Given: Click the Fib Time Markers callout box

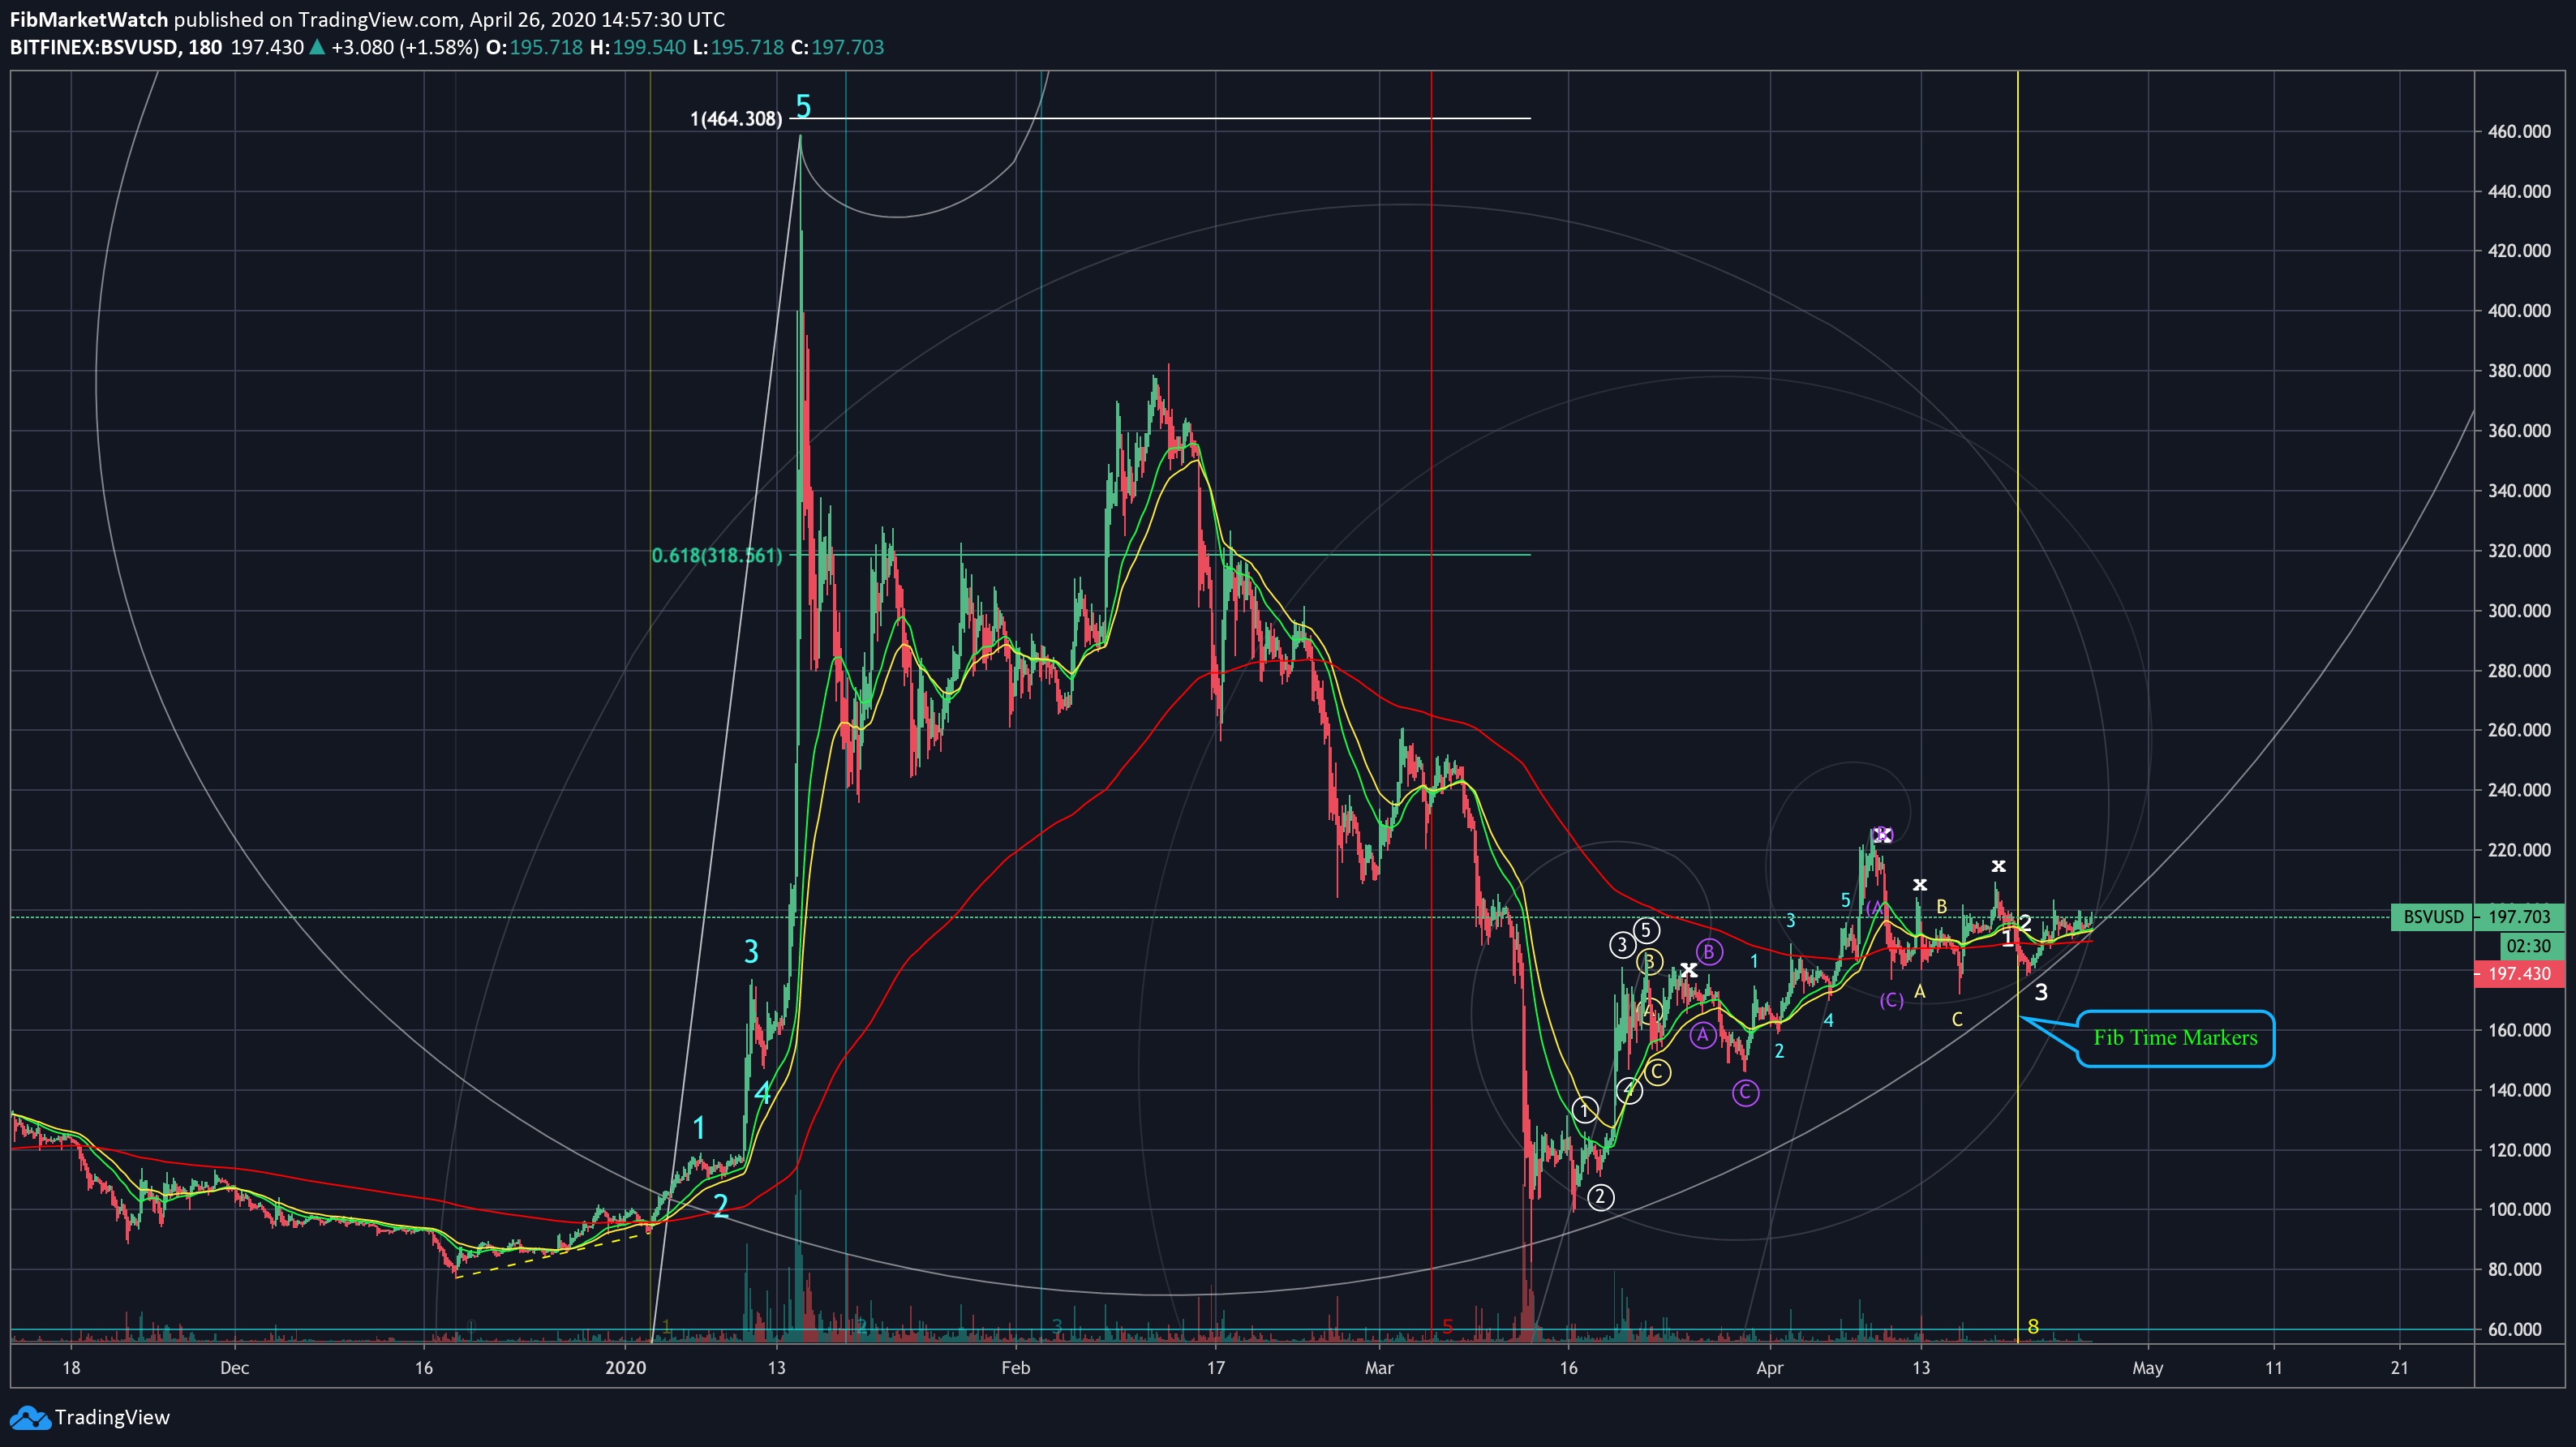Looking at the screenshot, I should click(2175, 1038).
